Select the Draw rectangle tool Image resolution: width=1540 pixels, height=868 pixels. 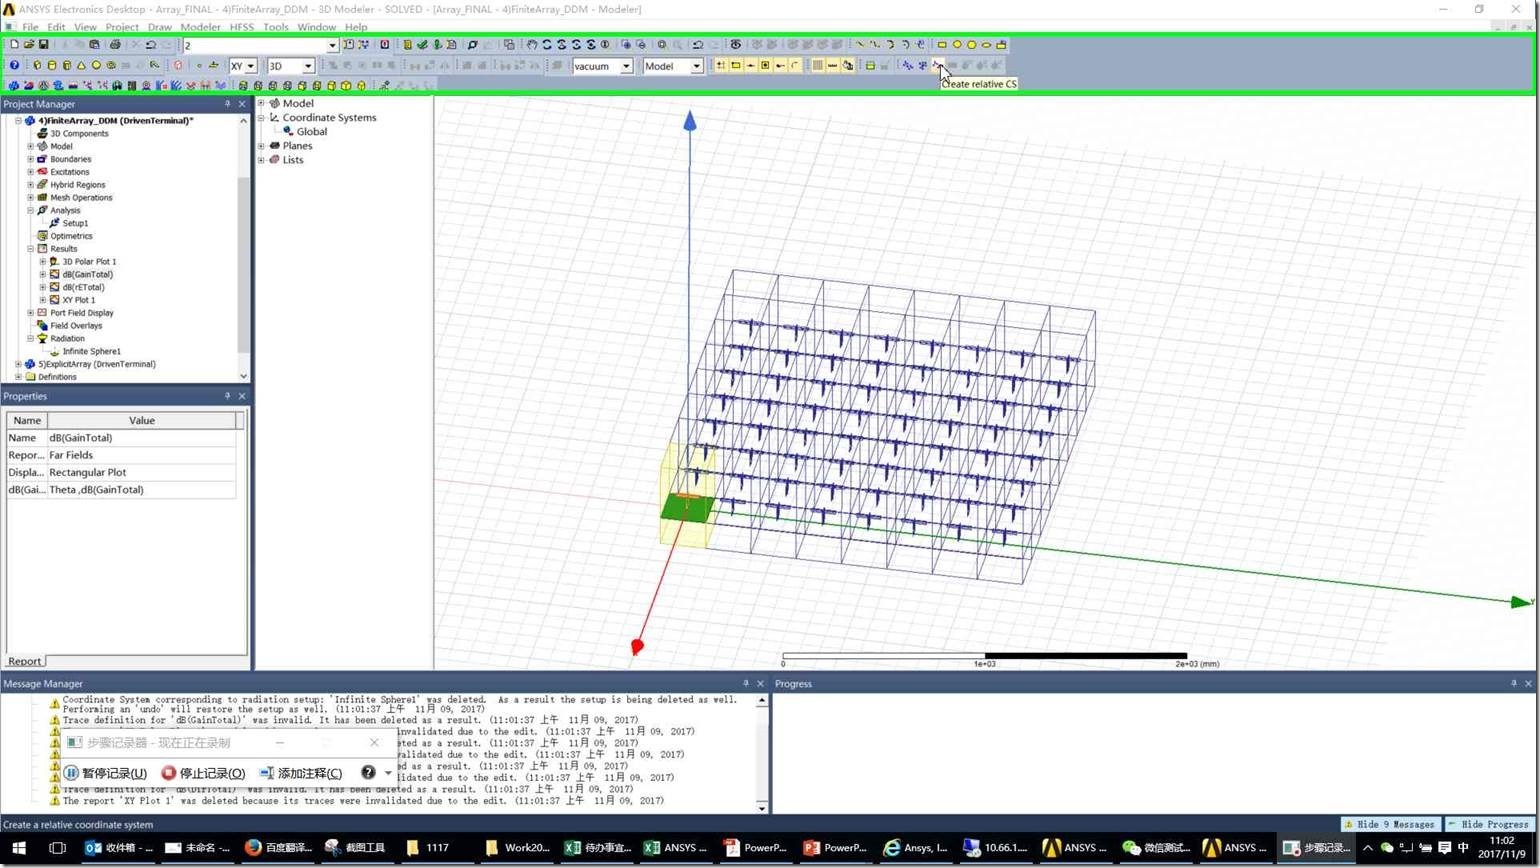click(x=942, y=45)
